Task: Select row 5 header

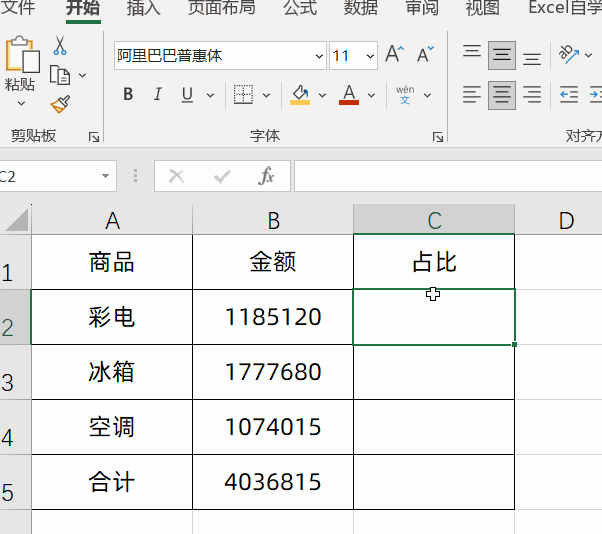Action: point(15,482)
